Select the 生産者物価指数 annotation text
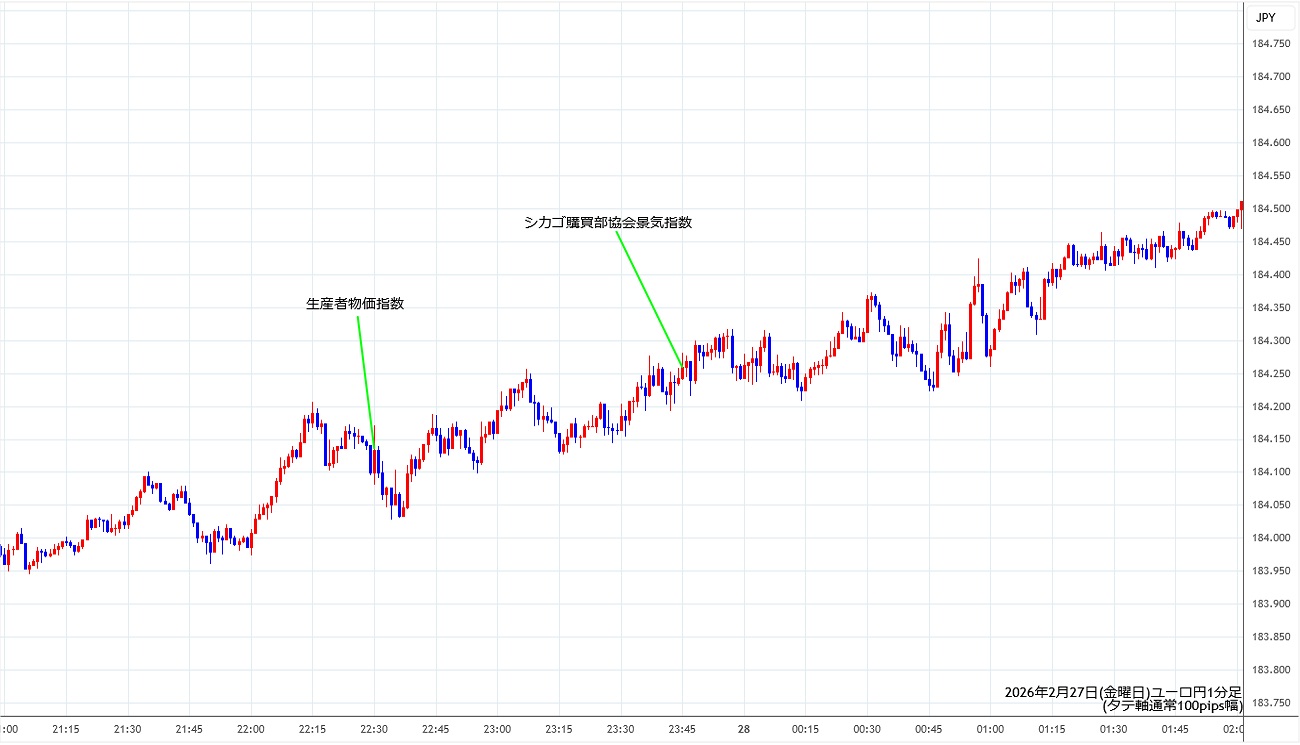Image resolution: width=1300 pixels, height=745 pixels. pyautogui.click(x=355, y=304)
